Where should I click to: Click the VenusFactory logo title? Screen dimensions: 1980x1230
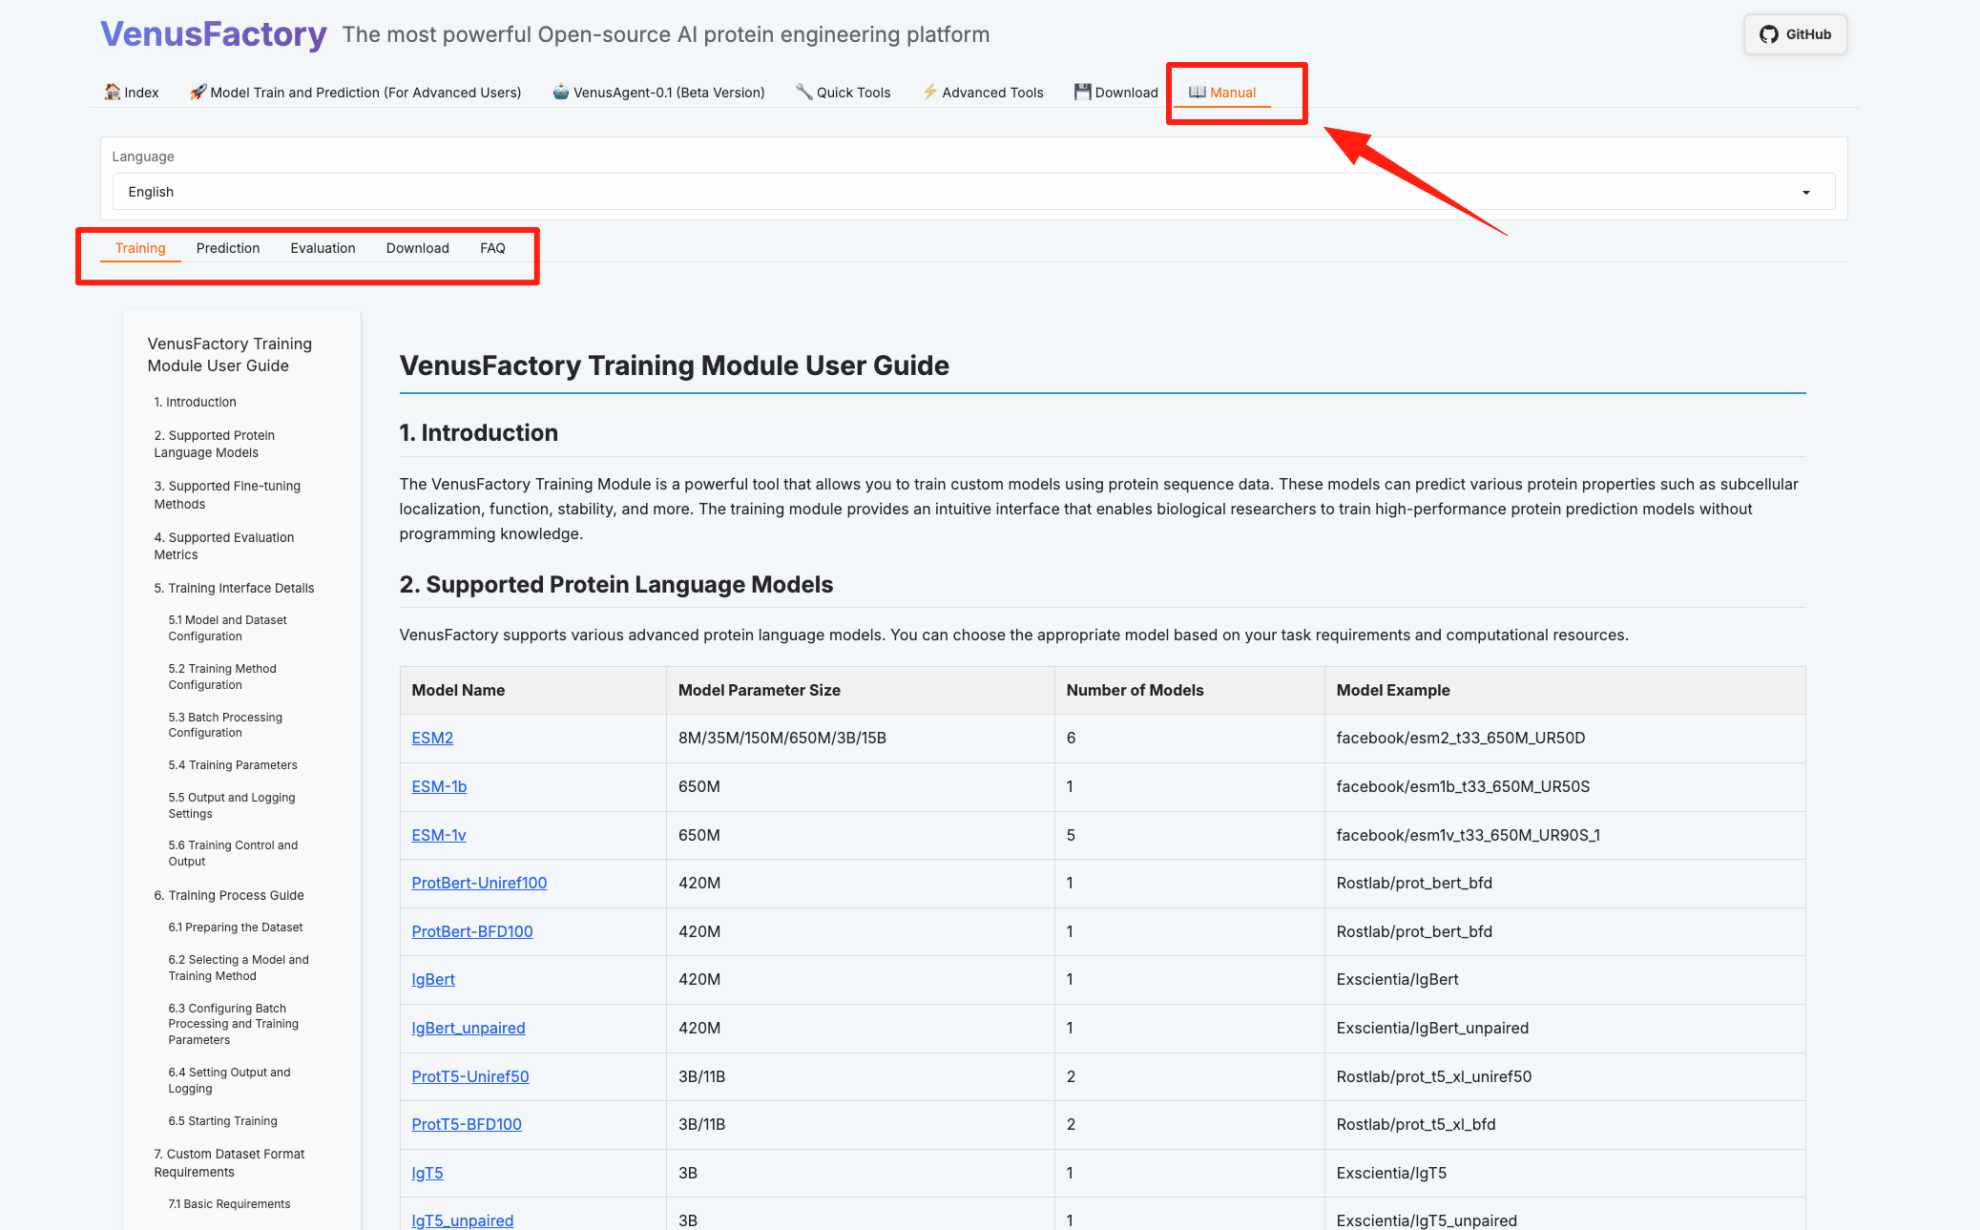[x=213, y=34]
